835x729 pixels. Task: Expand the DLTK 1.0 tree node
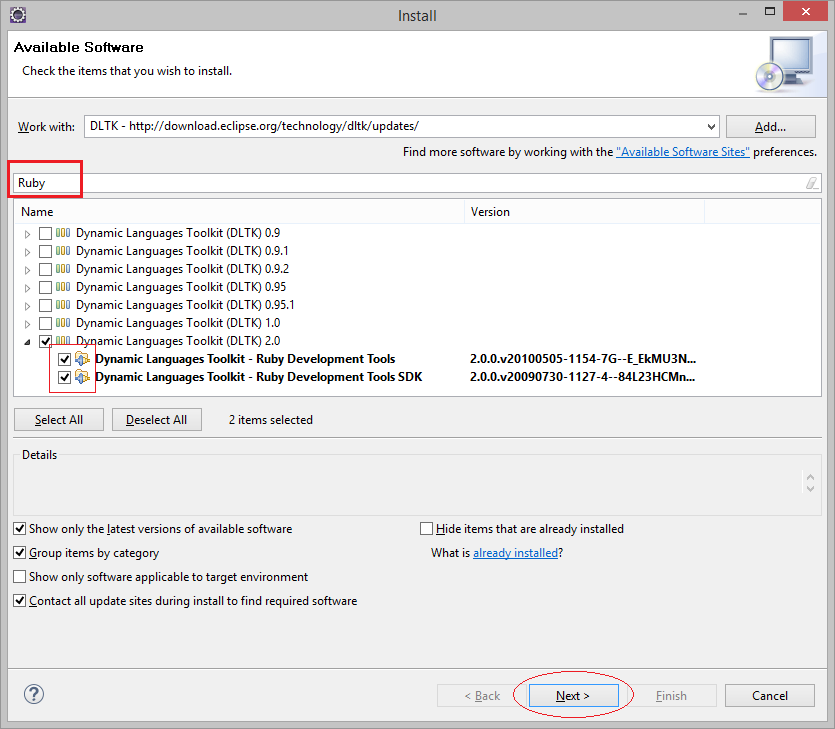coord(28,324)
